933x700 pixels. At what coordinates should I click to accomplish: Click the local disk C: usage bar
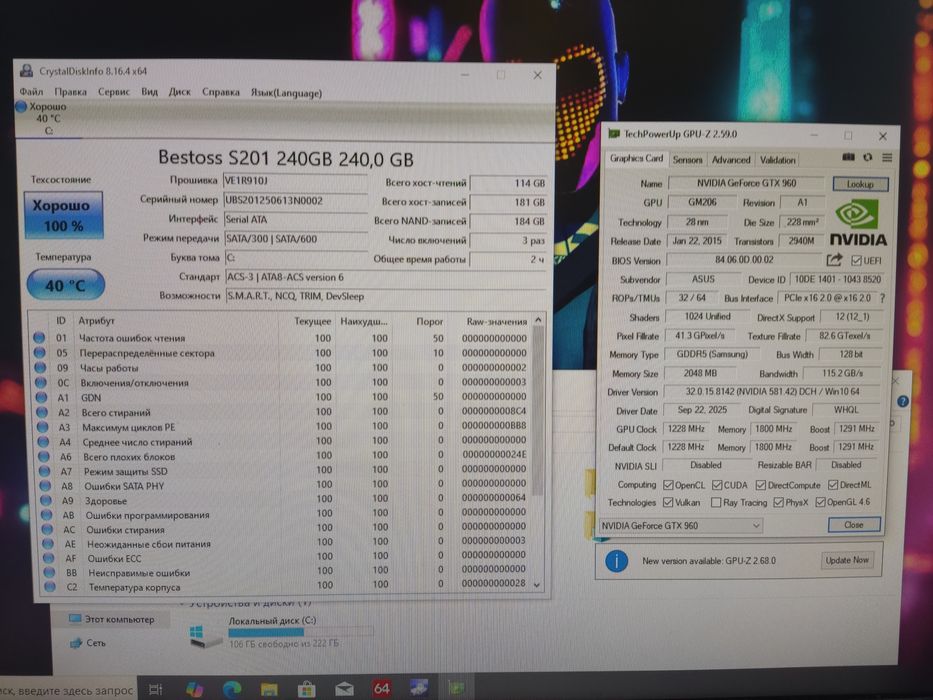[301, 632]
